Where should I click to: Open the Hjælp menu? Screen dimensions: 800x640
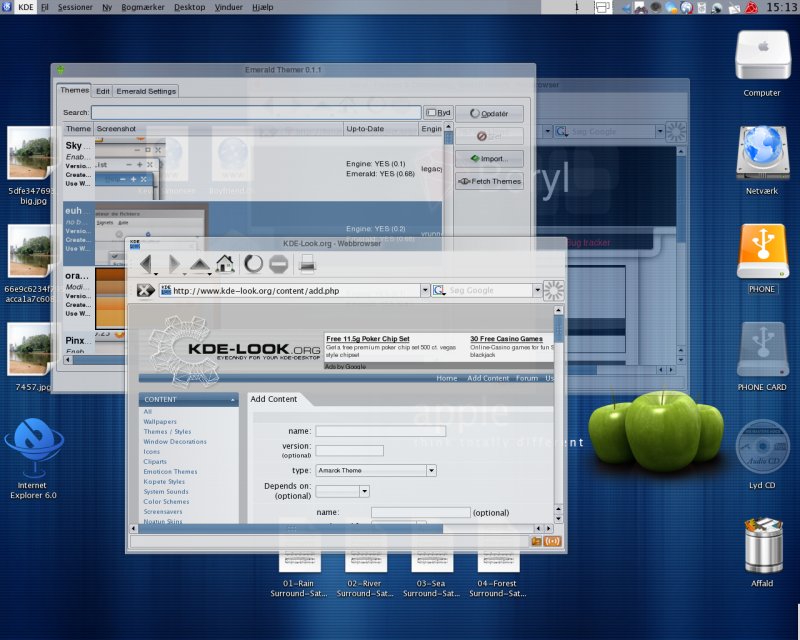[x=263, y=7]
